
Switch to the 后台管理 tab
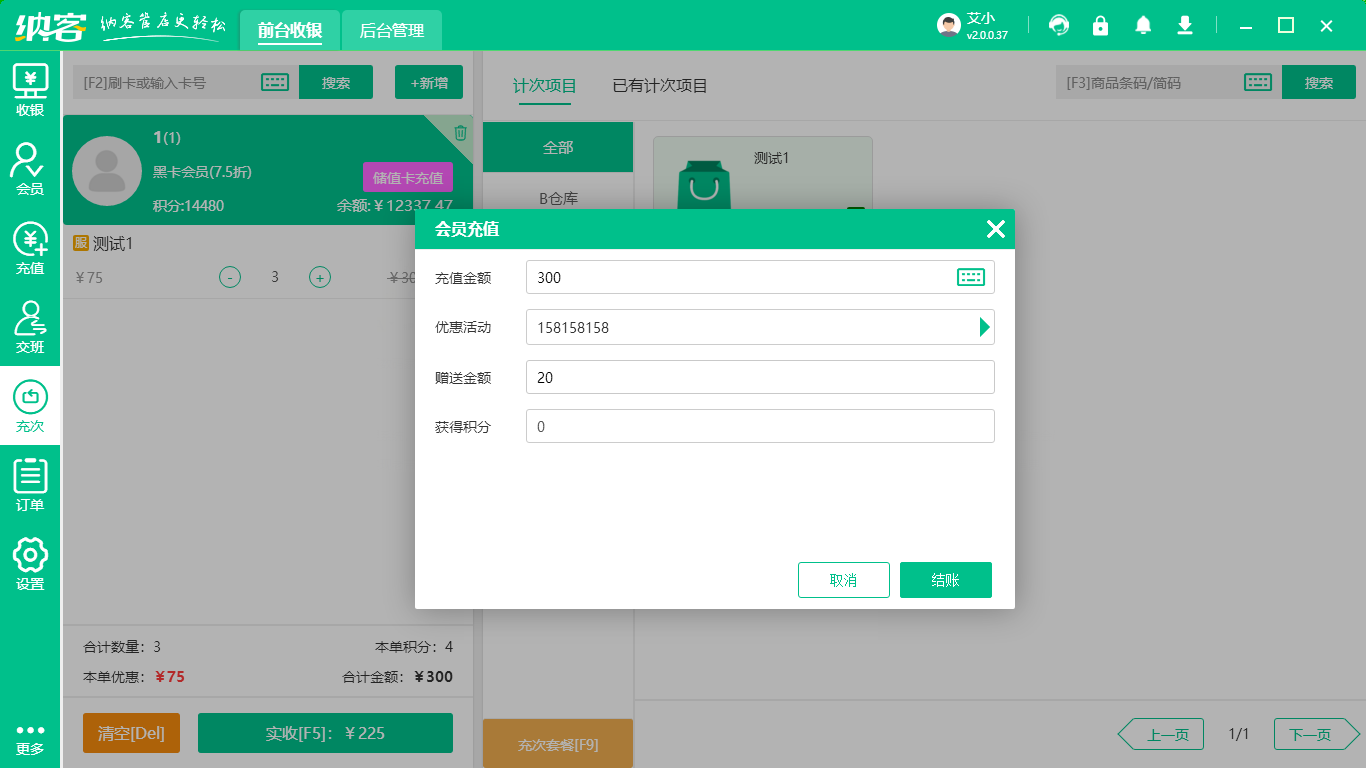(x=392, y=31)
